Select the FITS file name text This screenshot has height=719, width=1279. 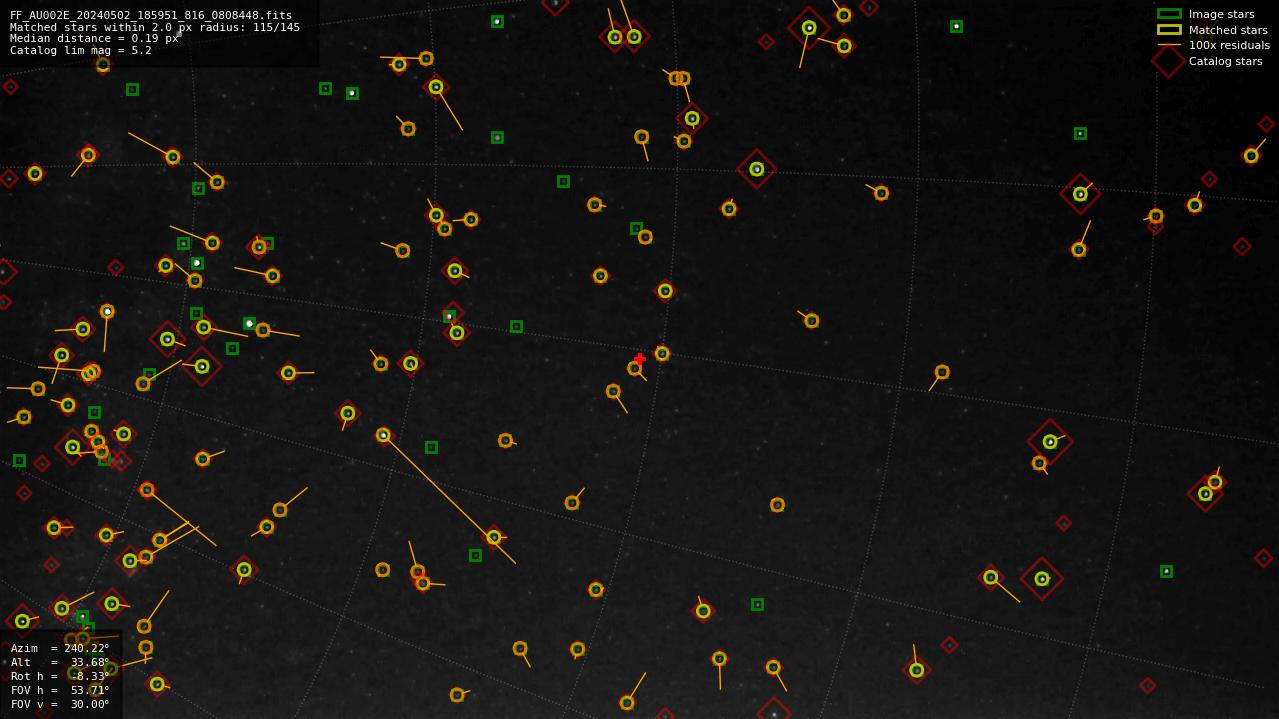point(151,15)
